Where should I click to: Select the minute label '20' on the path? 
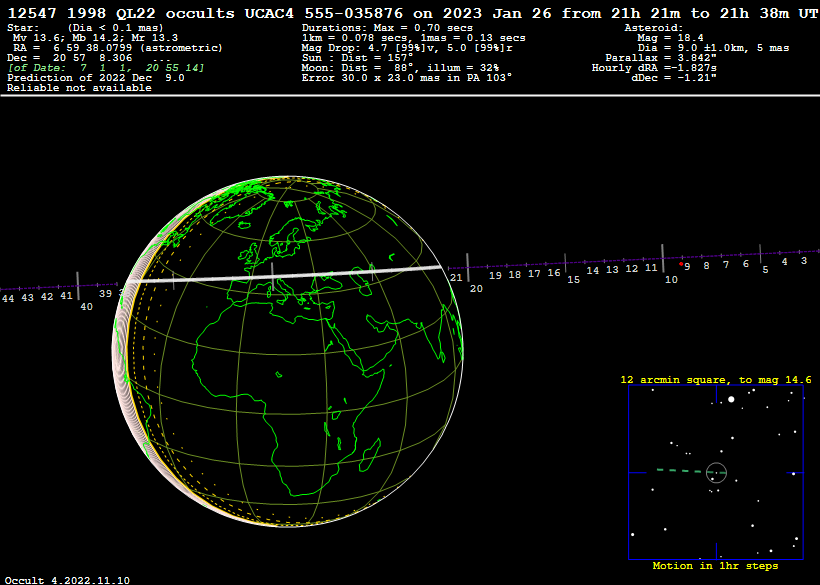click(476, 289)
